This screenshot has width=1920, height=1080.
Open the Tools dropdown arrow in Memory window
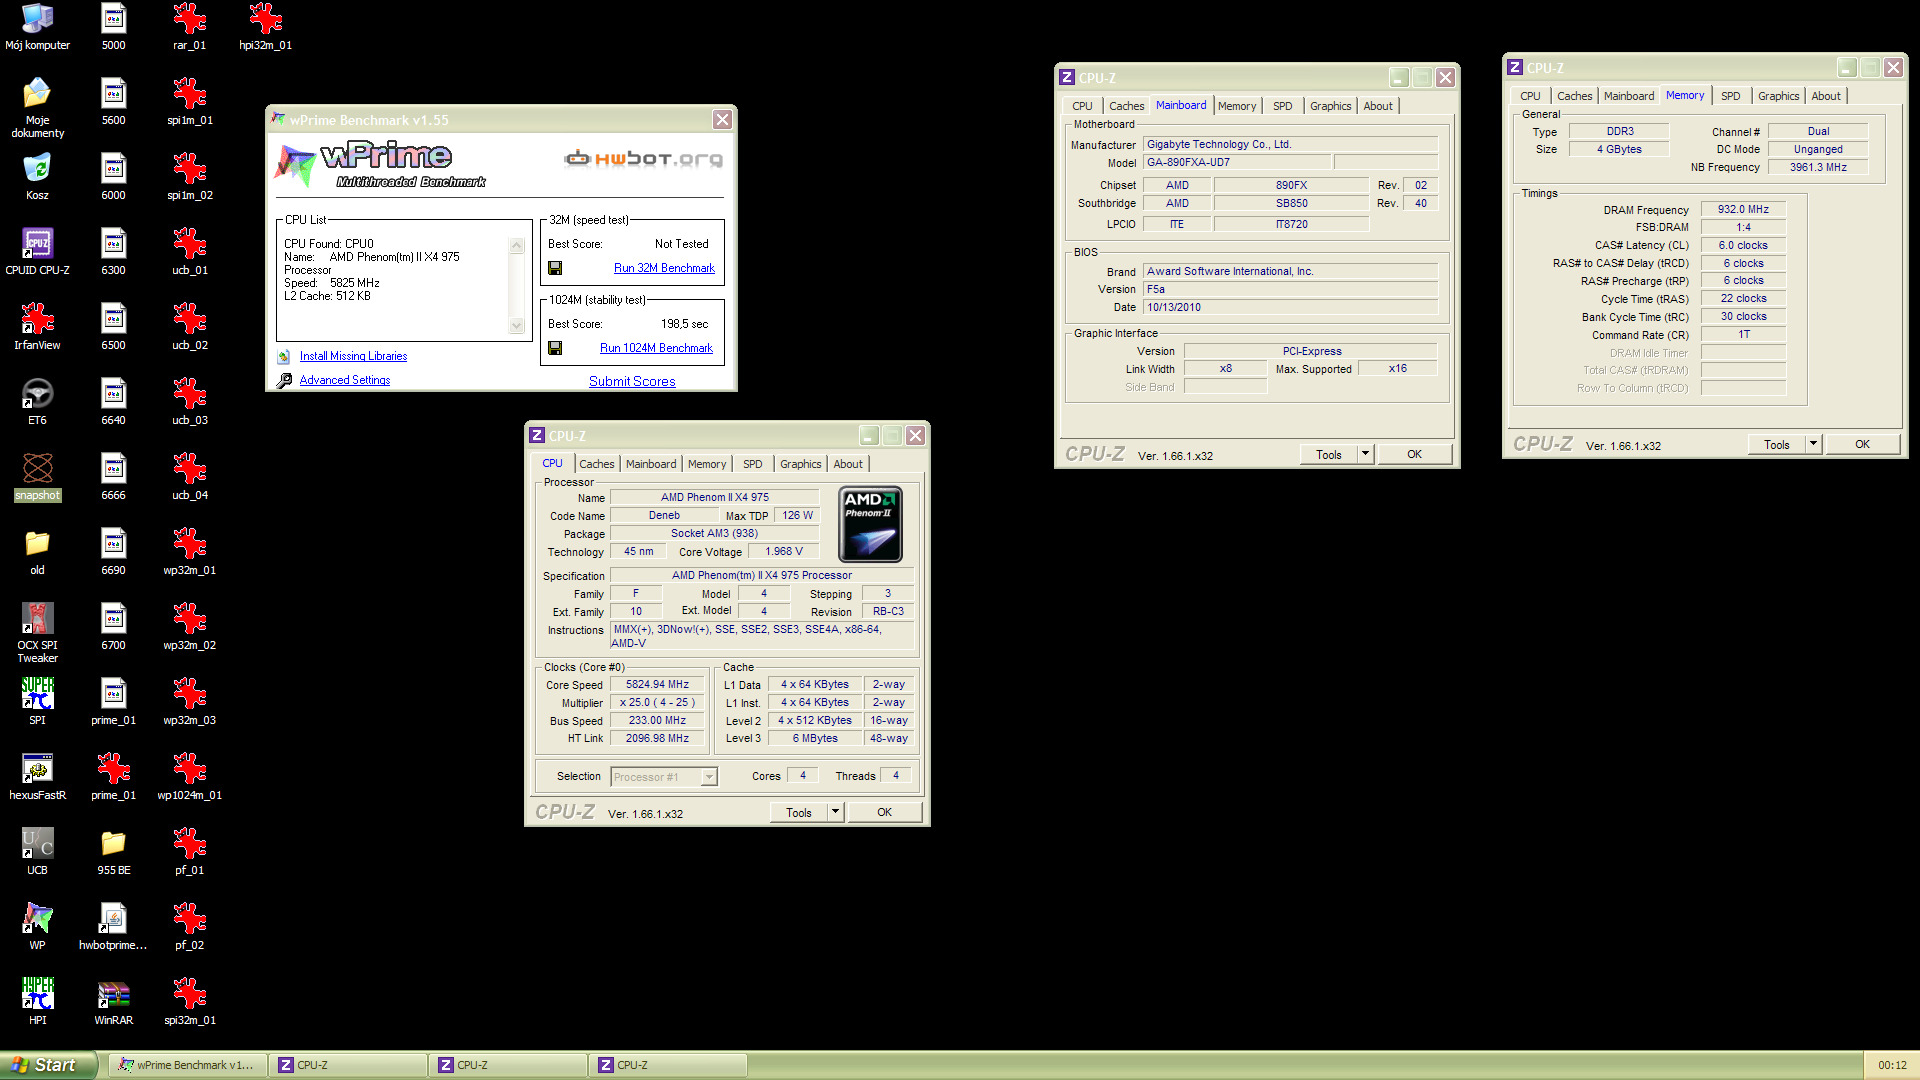coord(1813,444)
